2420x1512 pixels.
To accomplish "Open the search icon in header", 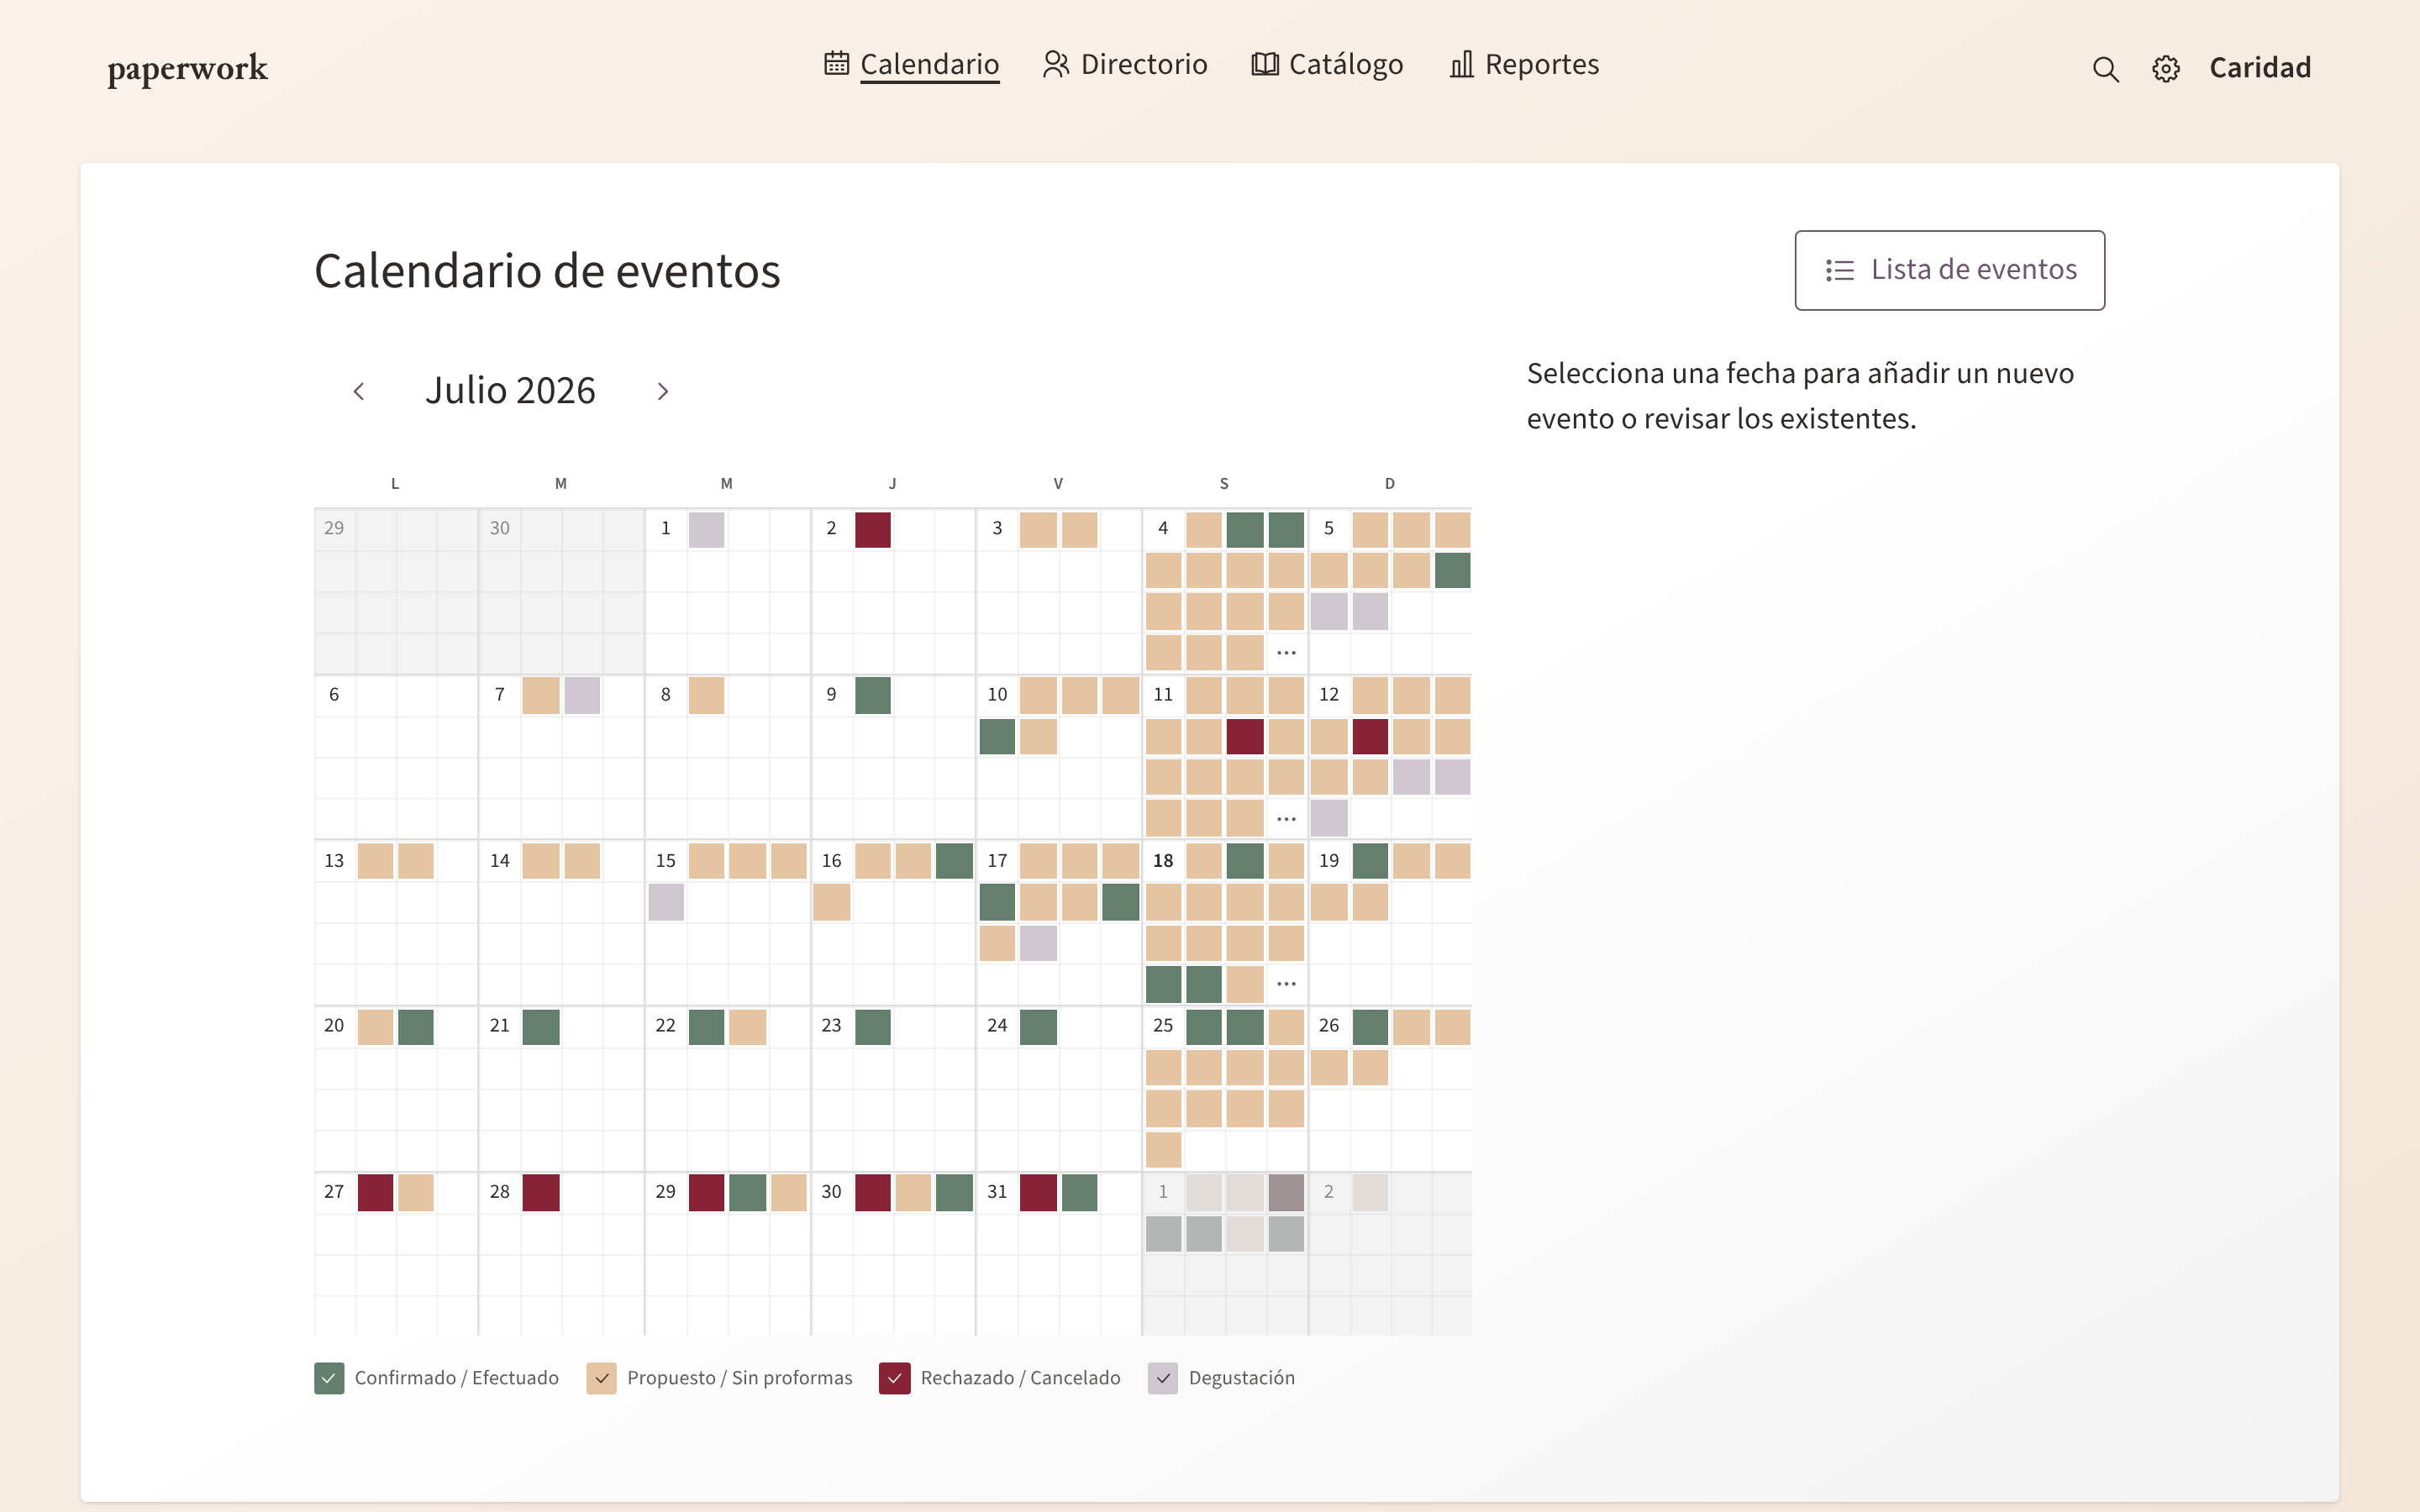I will 2105,69.
